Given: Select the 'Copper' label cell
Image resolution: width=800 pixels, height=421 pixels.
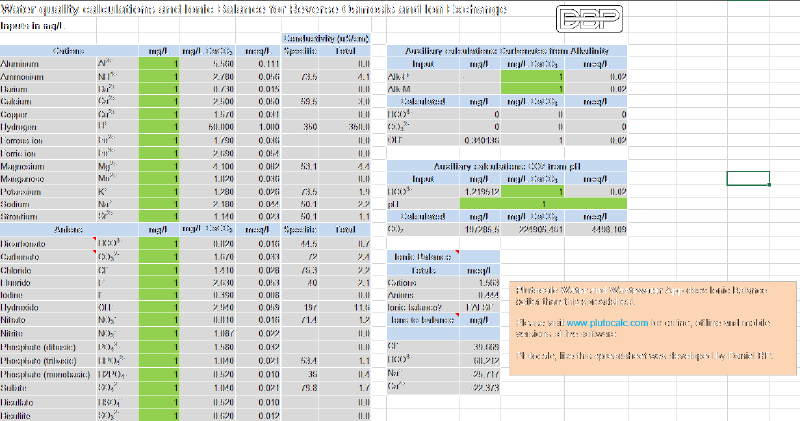Looking at the screenshot, I should (48, 114).
